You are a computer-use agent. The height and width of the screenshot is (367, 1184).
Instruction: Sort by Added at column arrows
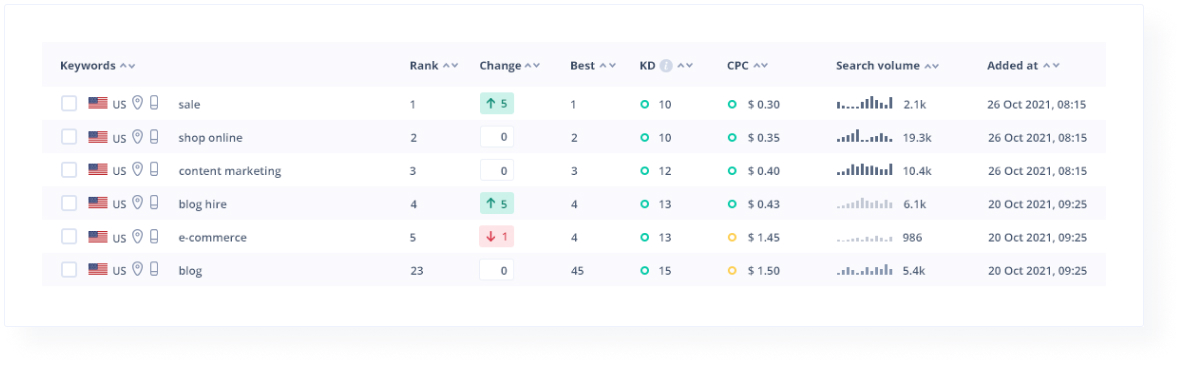pos(1051,66)
